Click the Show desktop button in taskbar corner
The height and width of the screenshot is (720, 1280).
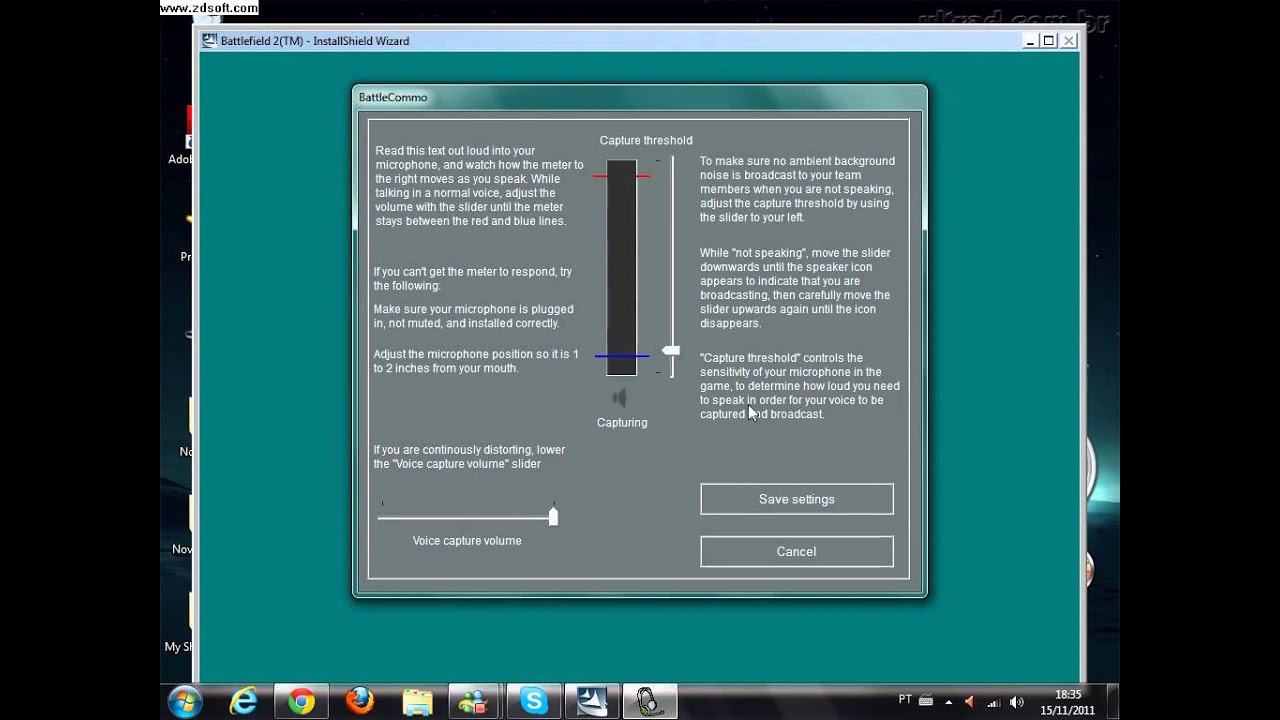click(1113, 701)
